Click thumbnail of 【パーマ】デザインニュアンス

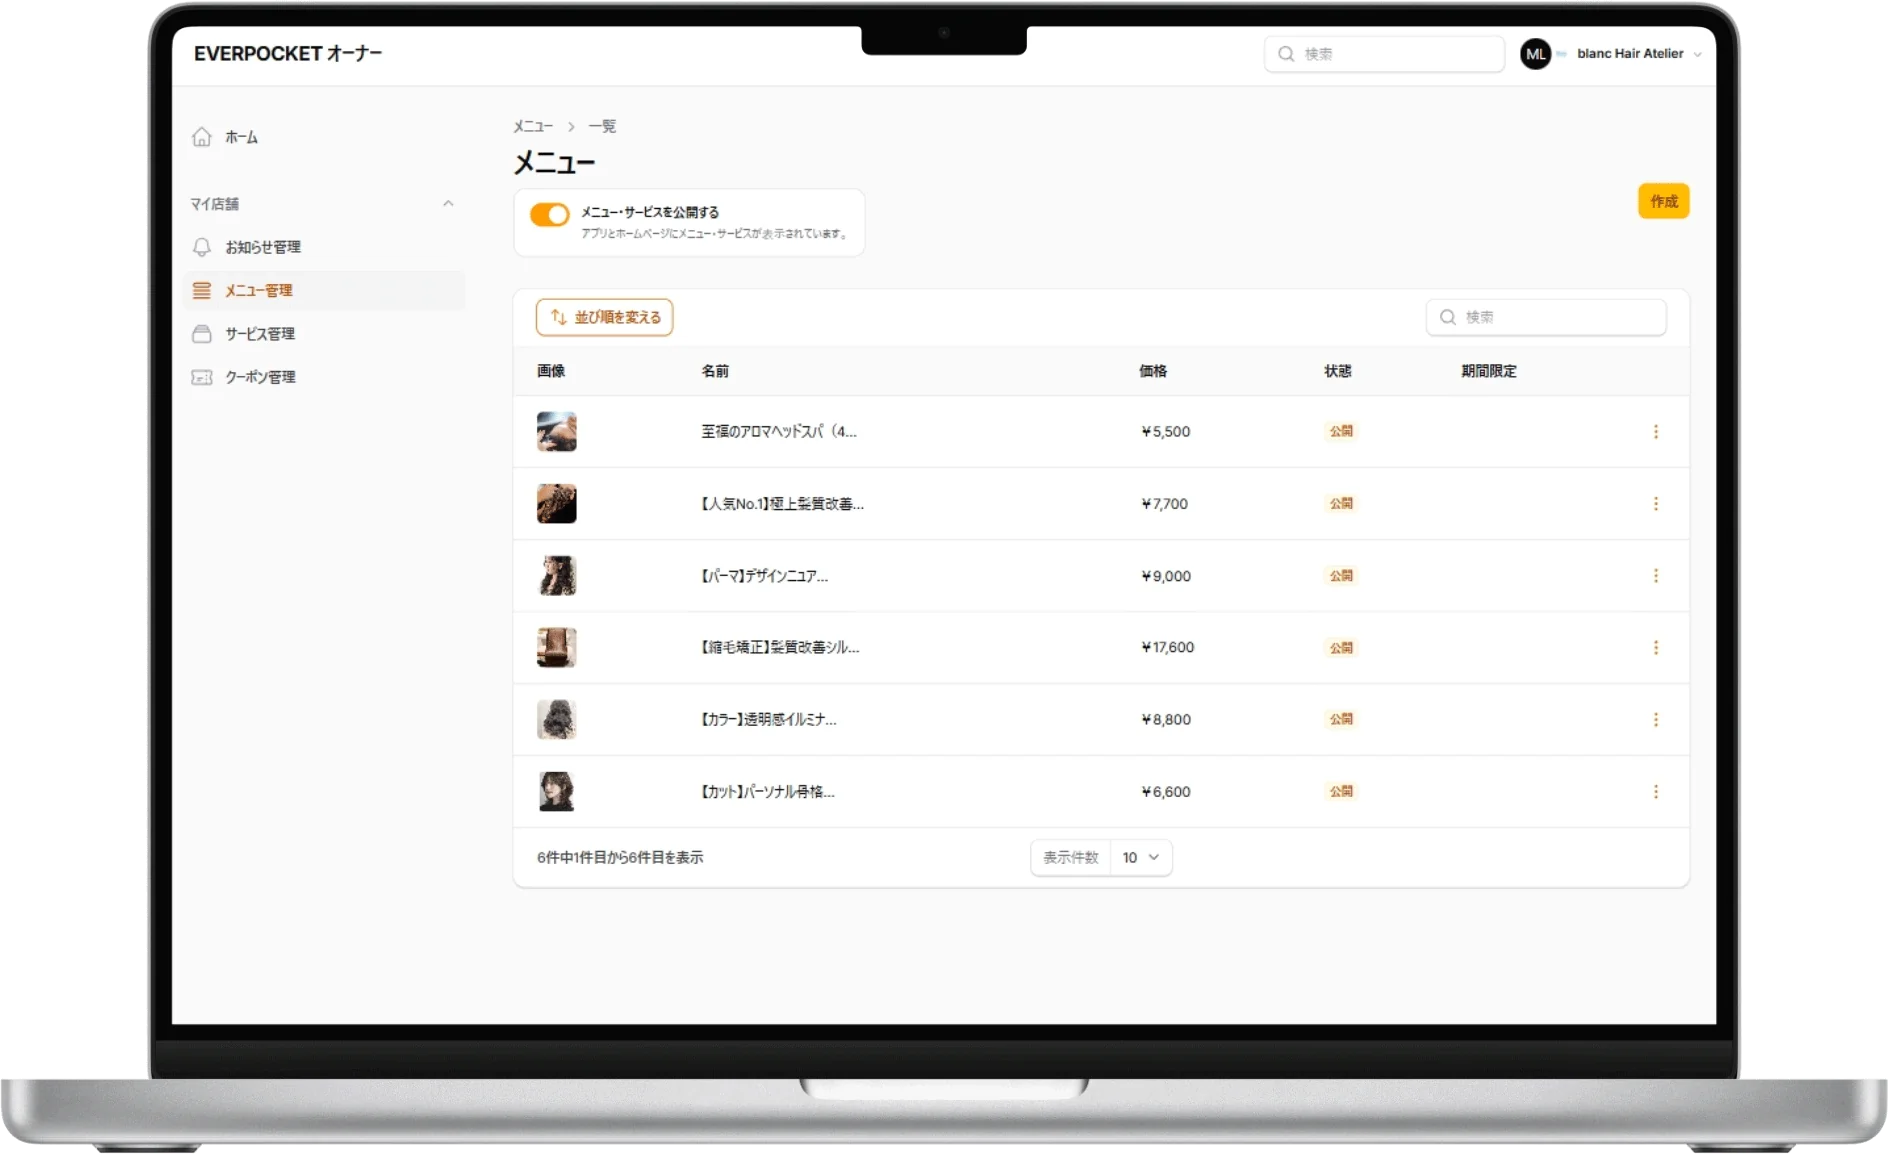[557, 576]
